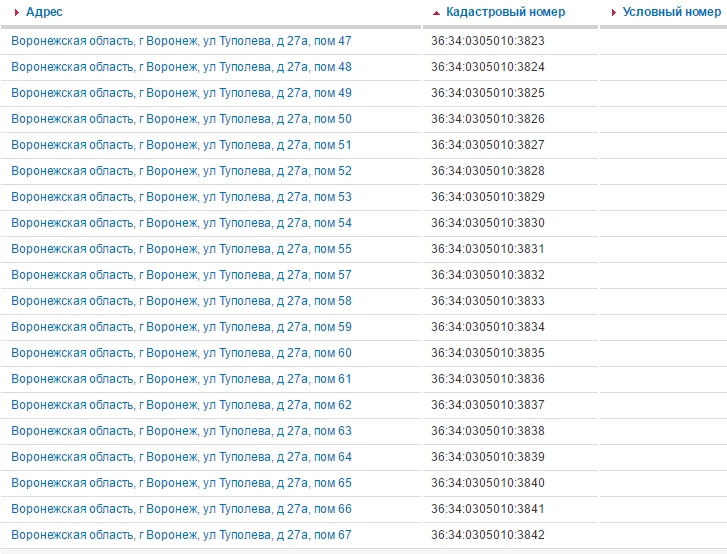This screenshot has height=554, width=727.
Task: Select cadastral number 36:34:0305010:3827
Action: pos(488,145)
